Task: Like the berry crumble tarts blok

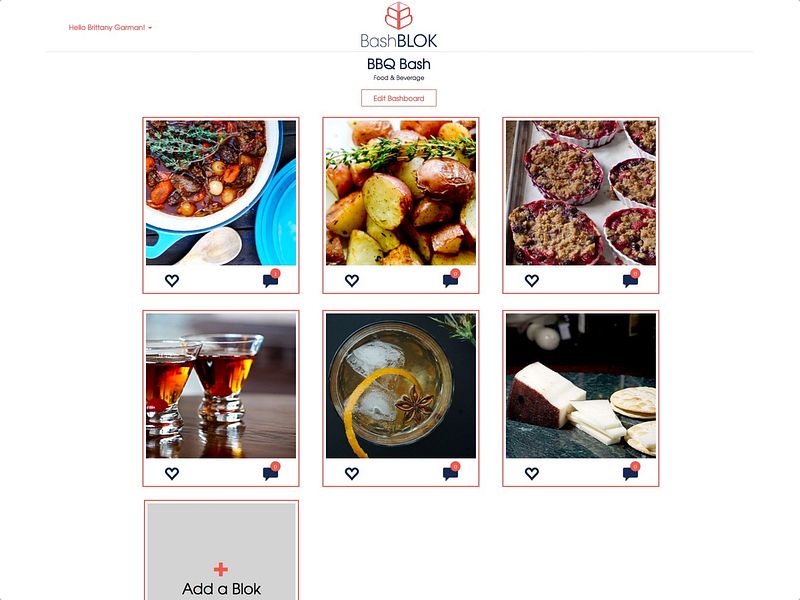Action: coord(532,280)
